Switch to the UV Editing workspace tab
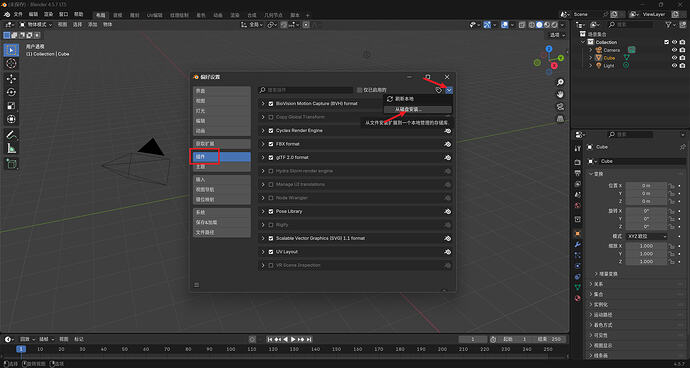Image resolution: width=690 pixels, height=368 pixels. [x=154, y=15]
